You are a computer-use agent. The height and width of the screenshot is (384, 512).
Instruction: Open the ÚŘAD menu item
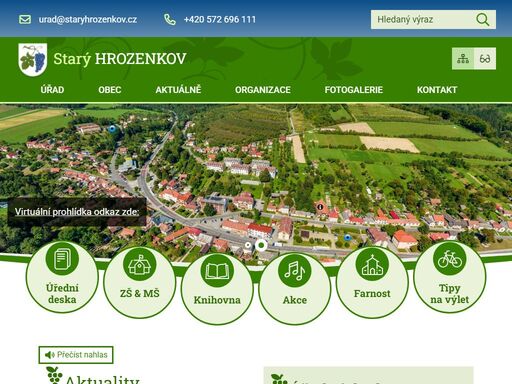click(x=52, y=90)
